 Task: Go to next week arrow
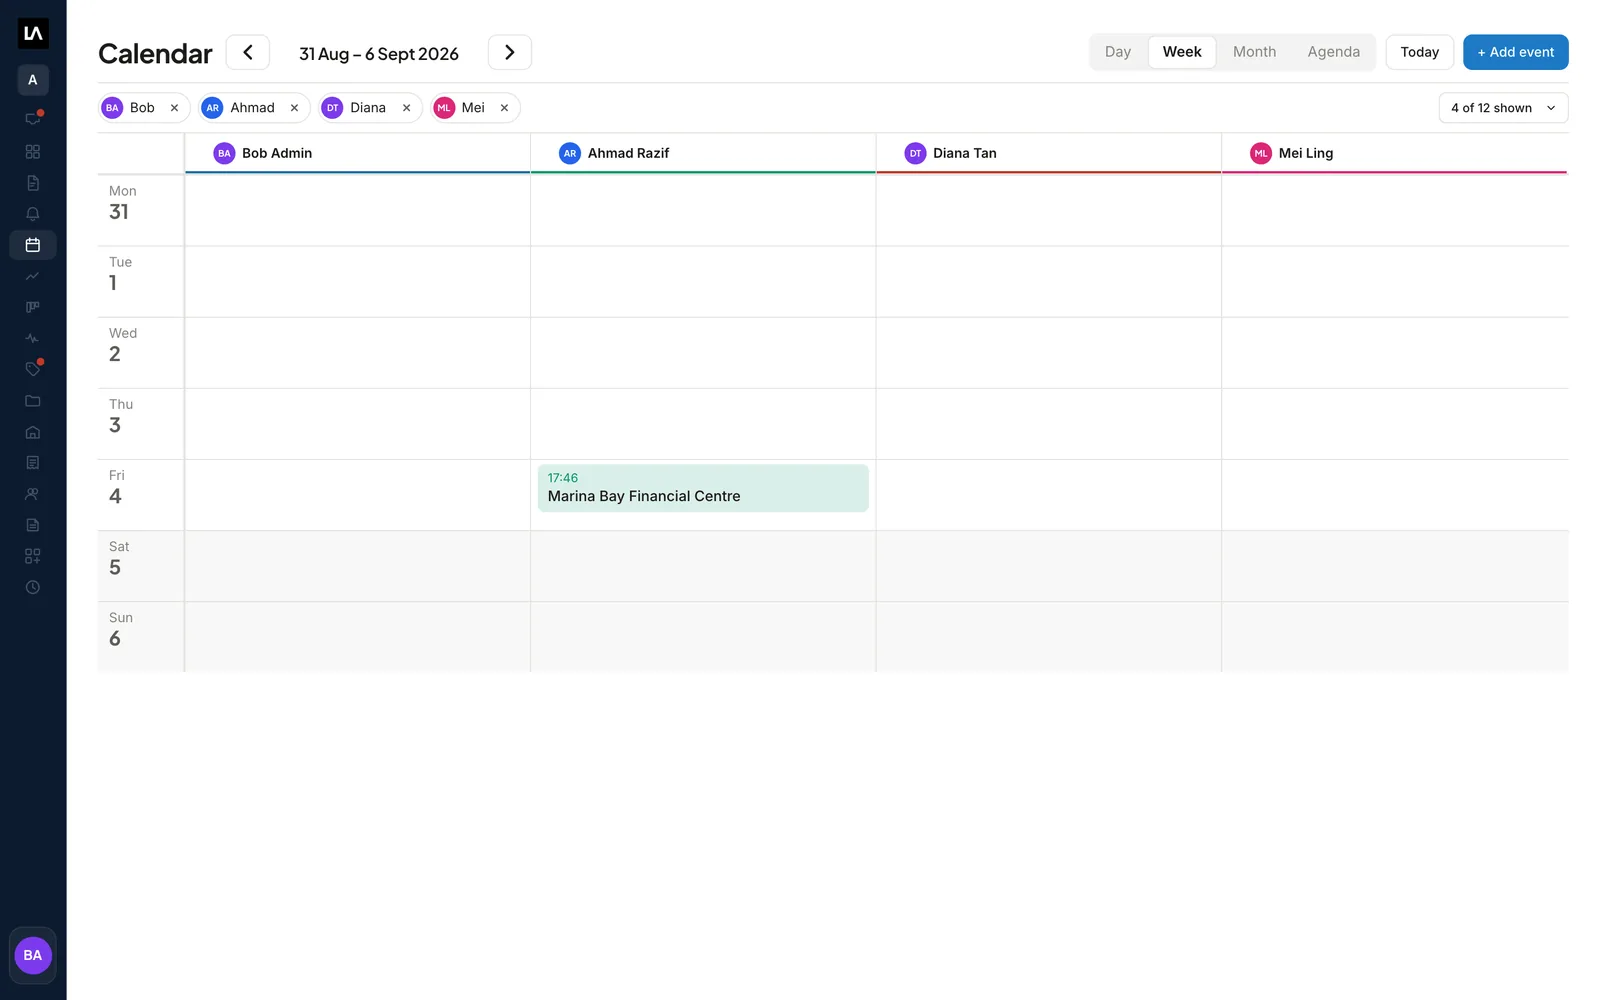pyautogui.click(x=510, y=52)
